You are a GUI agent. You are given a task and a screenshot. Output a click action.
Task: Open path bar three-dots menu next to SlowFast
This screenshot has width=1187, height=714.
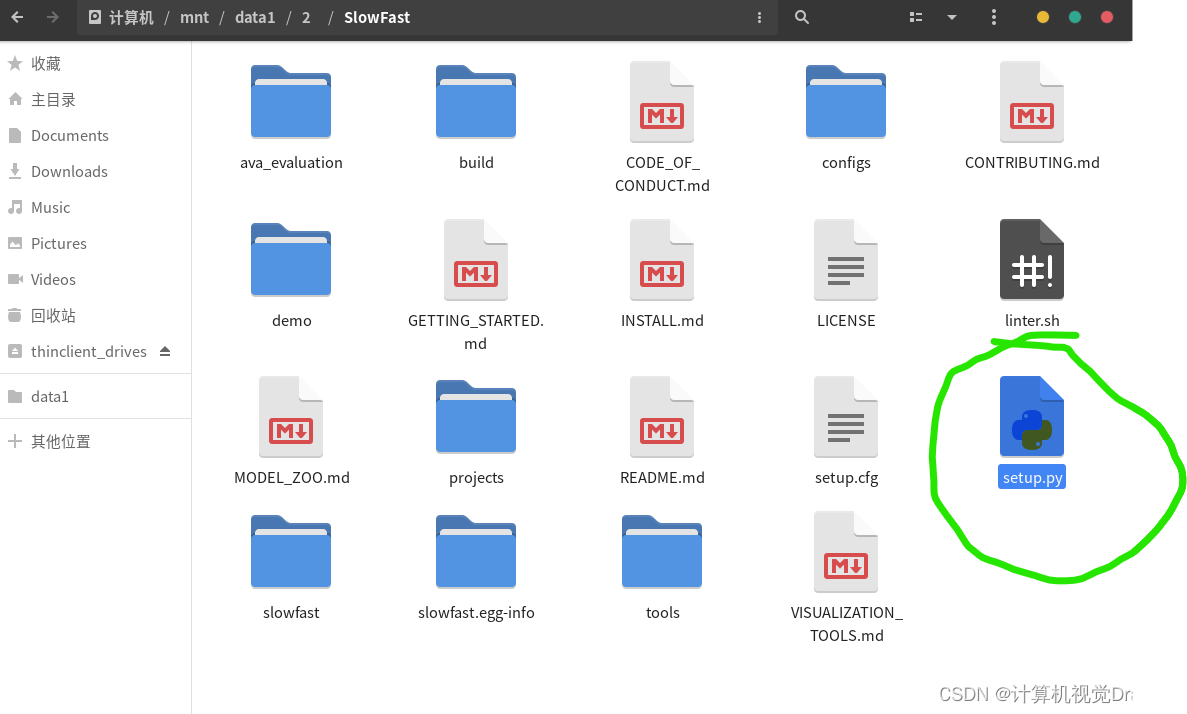pos(759,17)
